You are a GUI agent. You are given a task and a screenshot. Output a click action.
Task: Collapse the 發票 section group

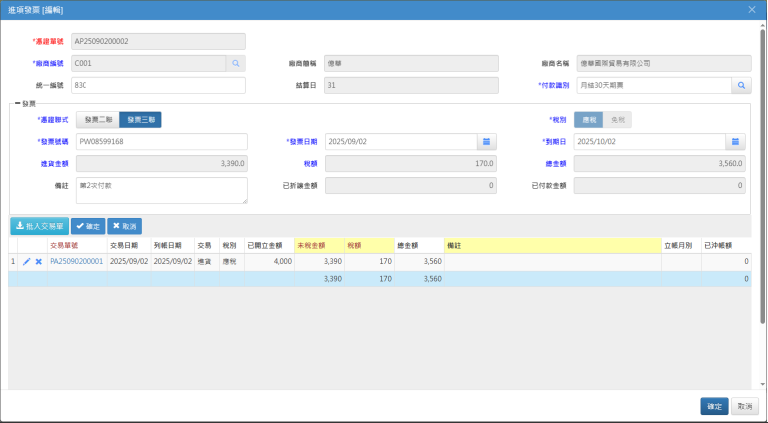[x=13, y=102]
